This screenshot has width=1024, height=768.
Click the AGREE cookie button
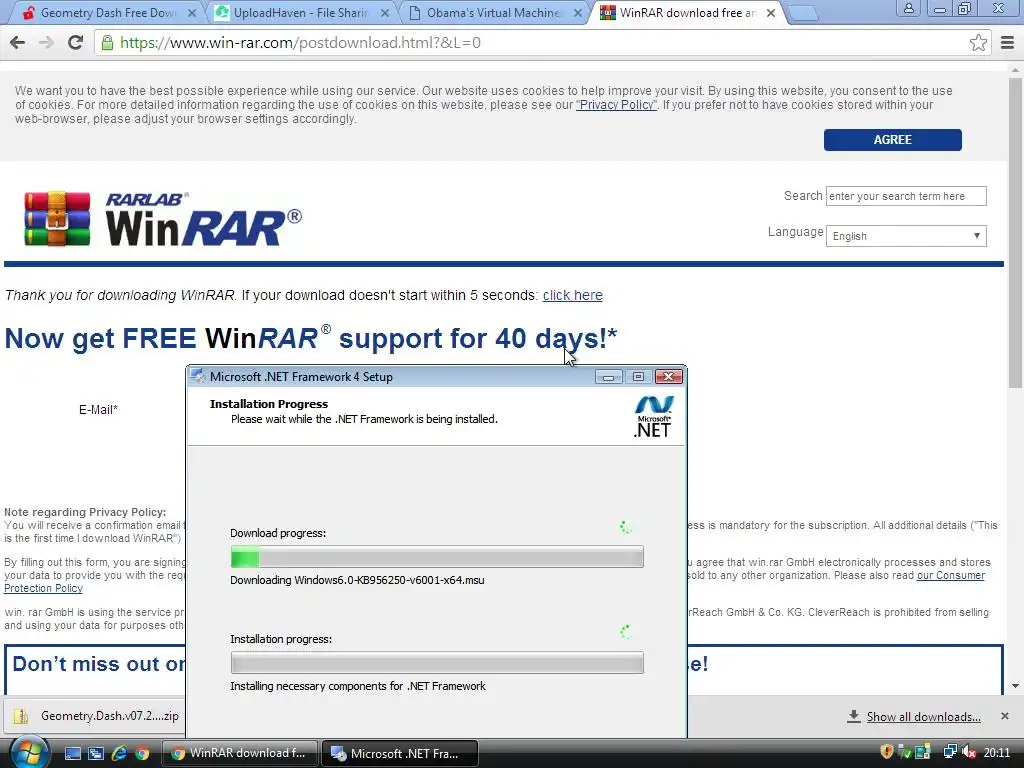coord(892,140)
